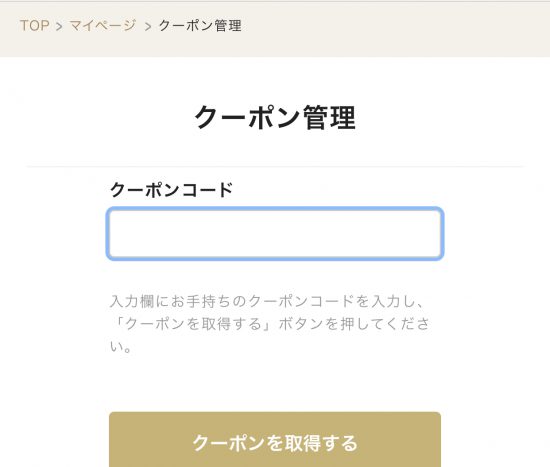Image resolution: width=550 pixels, height=467 pixels.
Task: Click the thin divider line under heading
Action: pyautogui.click(x=275, y=167)
